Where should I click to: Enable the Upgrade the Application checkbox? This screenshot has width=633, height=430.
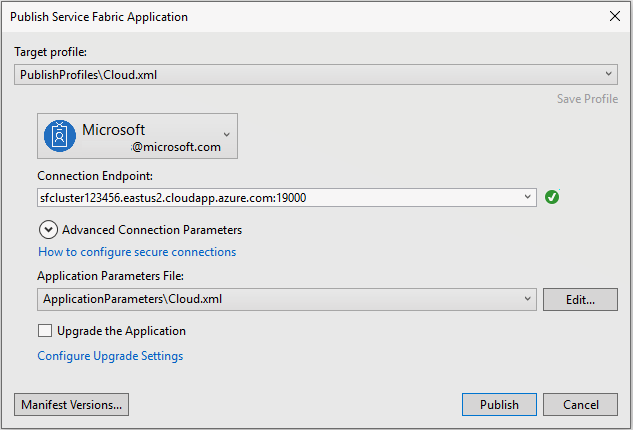point(45,331)
